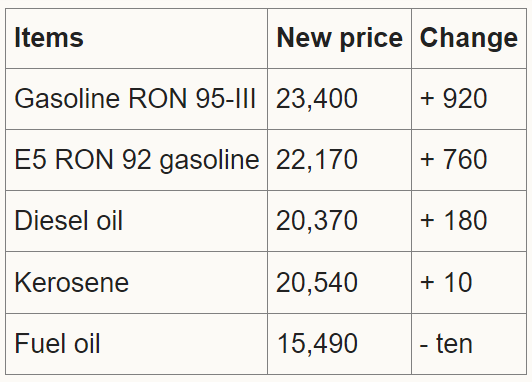The image size is (532, 382).
Task: Click the Change column header
Action: click(469, 38)
